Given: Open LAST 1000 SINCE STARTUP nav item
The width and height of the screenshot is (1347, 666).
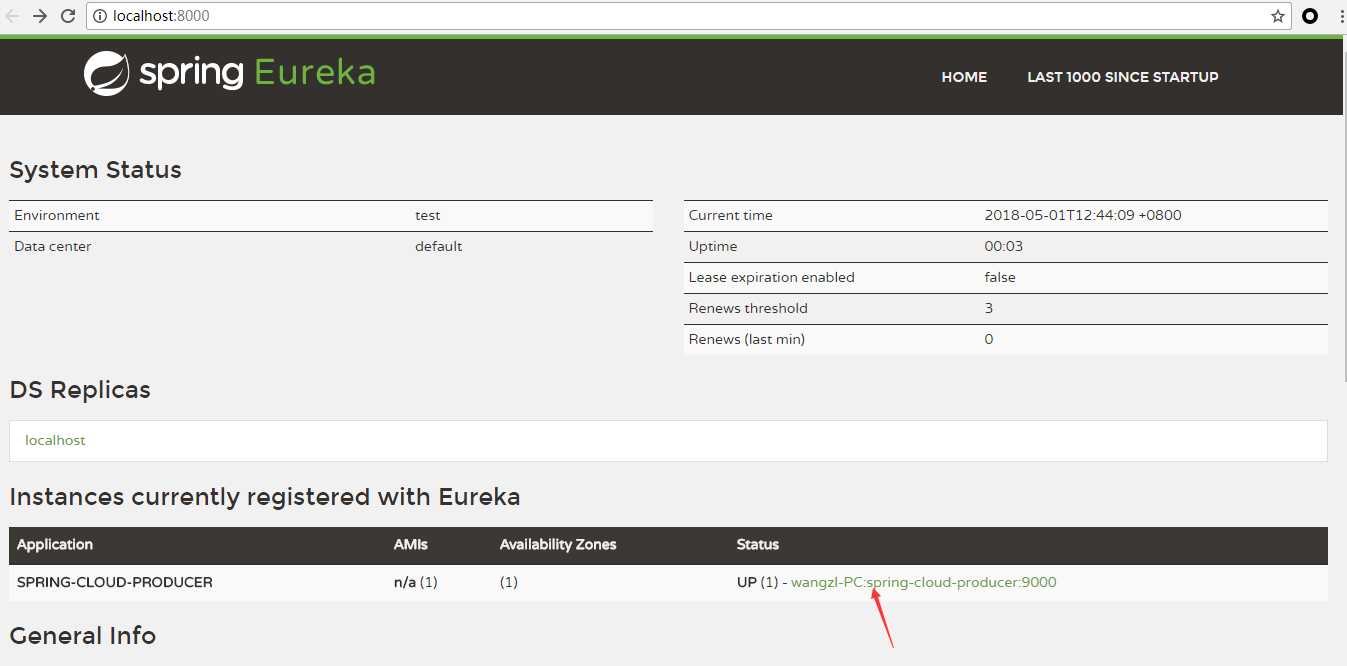Looking at the screenshot, I should (x=1122, y=77).
